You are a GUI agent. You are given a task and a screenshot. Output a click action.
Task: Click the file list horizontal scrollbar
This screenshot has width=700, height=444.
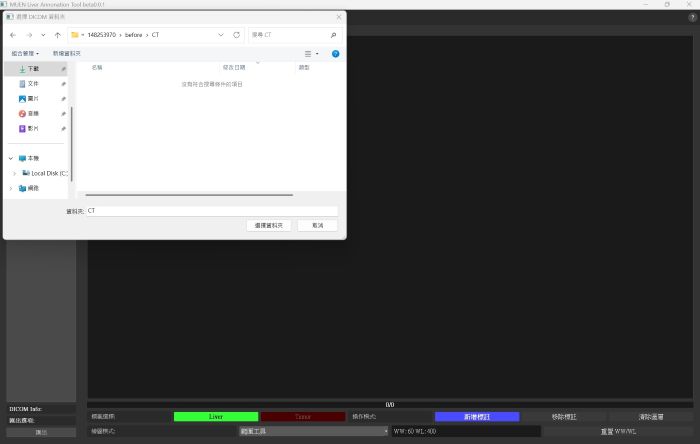tap(189, 195)
